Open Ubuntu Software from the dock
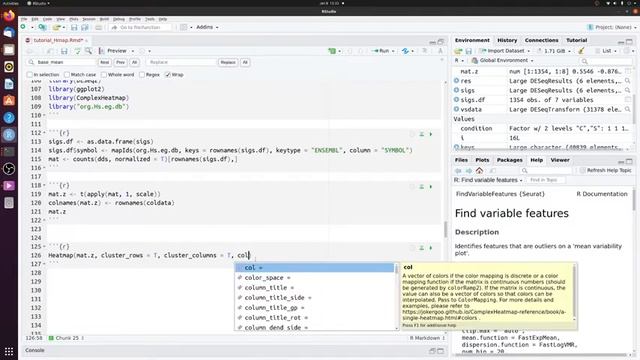 pos(9,100)
